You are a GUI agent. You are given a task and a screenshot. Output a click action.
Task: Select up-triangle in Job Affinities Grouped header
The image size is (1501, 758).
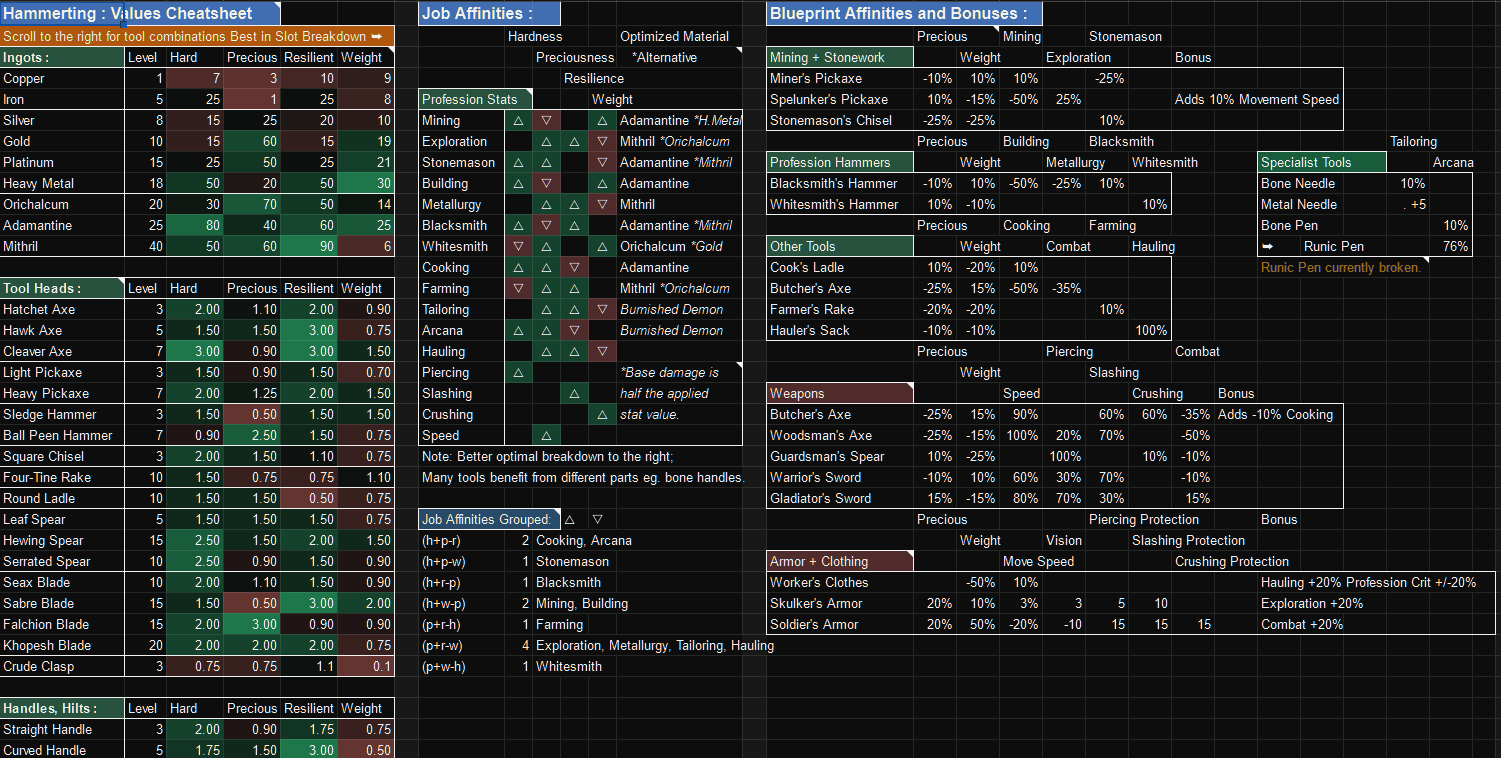pyautogui.click(x=570, y=519)
